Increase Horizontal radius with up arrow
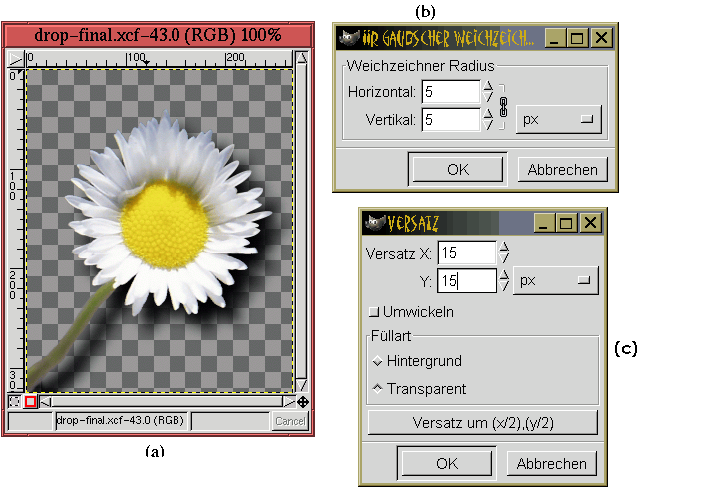The image size is (711, 500). pyautogui.click(x=488, y=86)
